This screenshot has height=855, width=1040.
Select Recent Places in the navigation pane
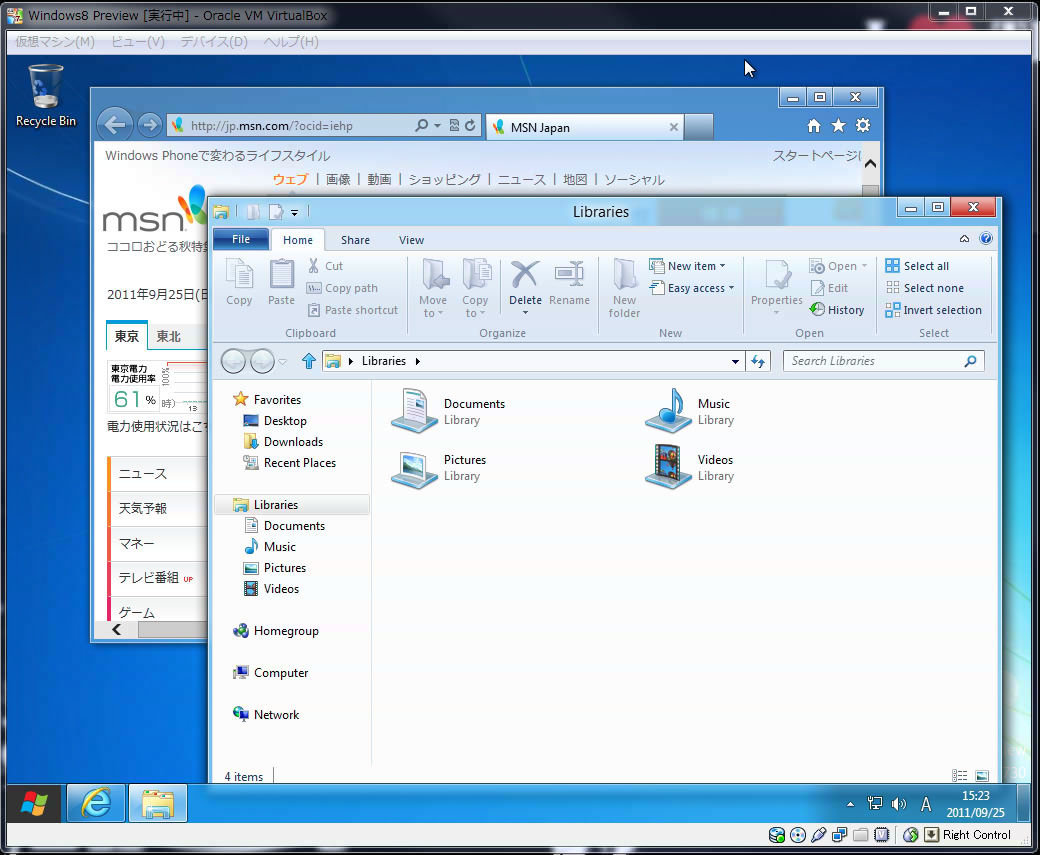(300, 463)
